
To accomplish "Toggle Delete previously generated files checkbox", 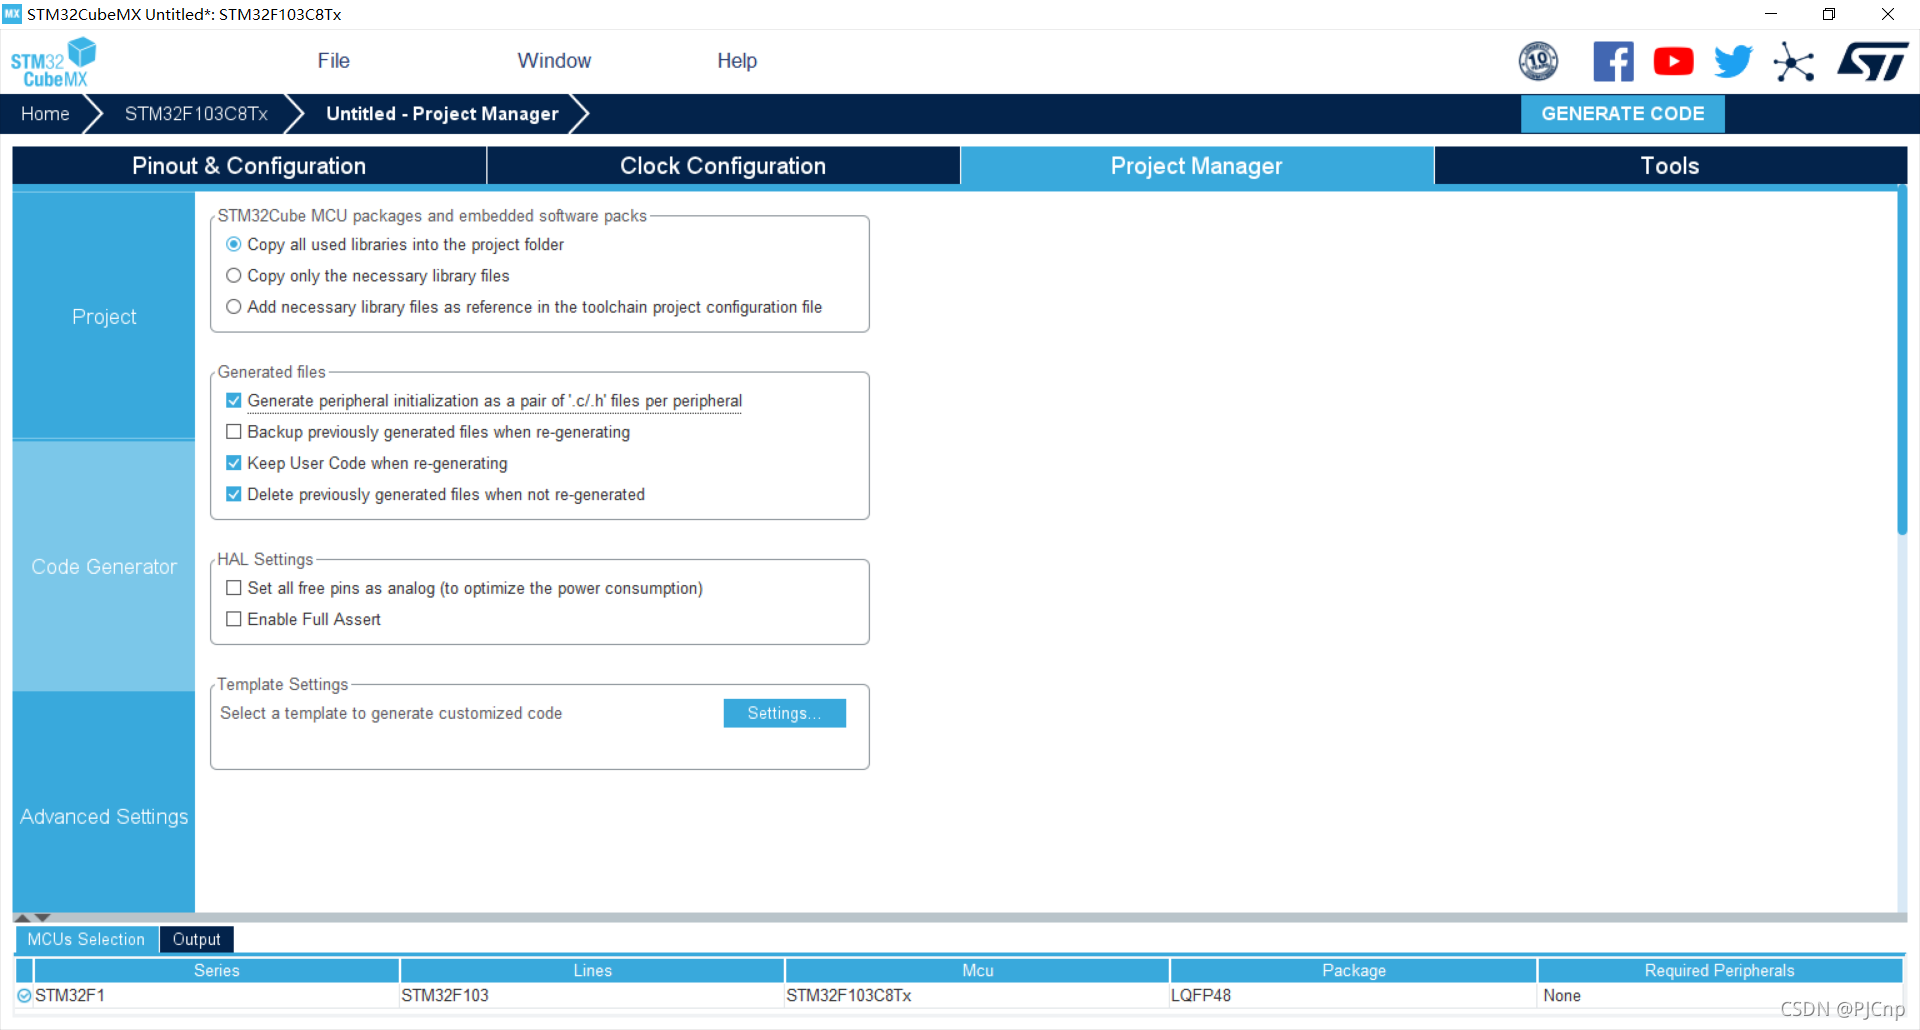I will 233,494.
